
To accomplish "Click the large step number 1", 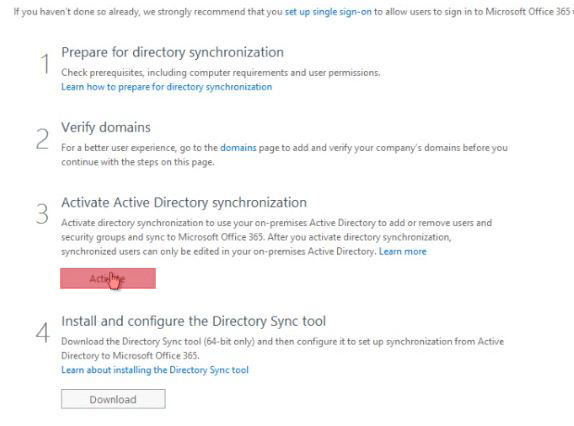I will coord(45,63).
